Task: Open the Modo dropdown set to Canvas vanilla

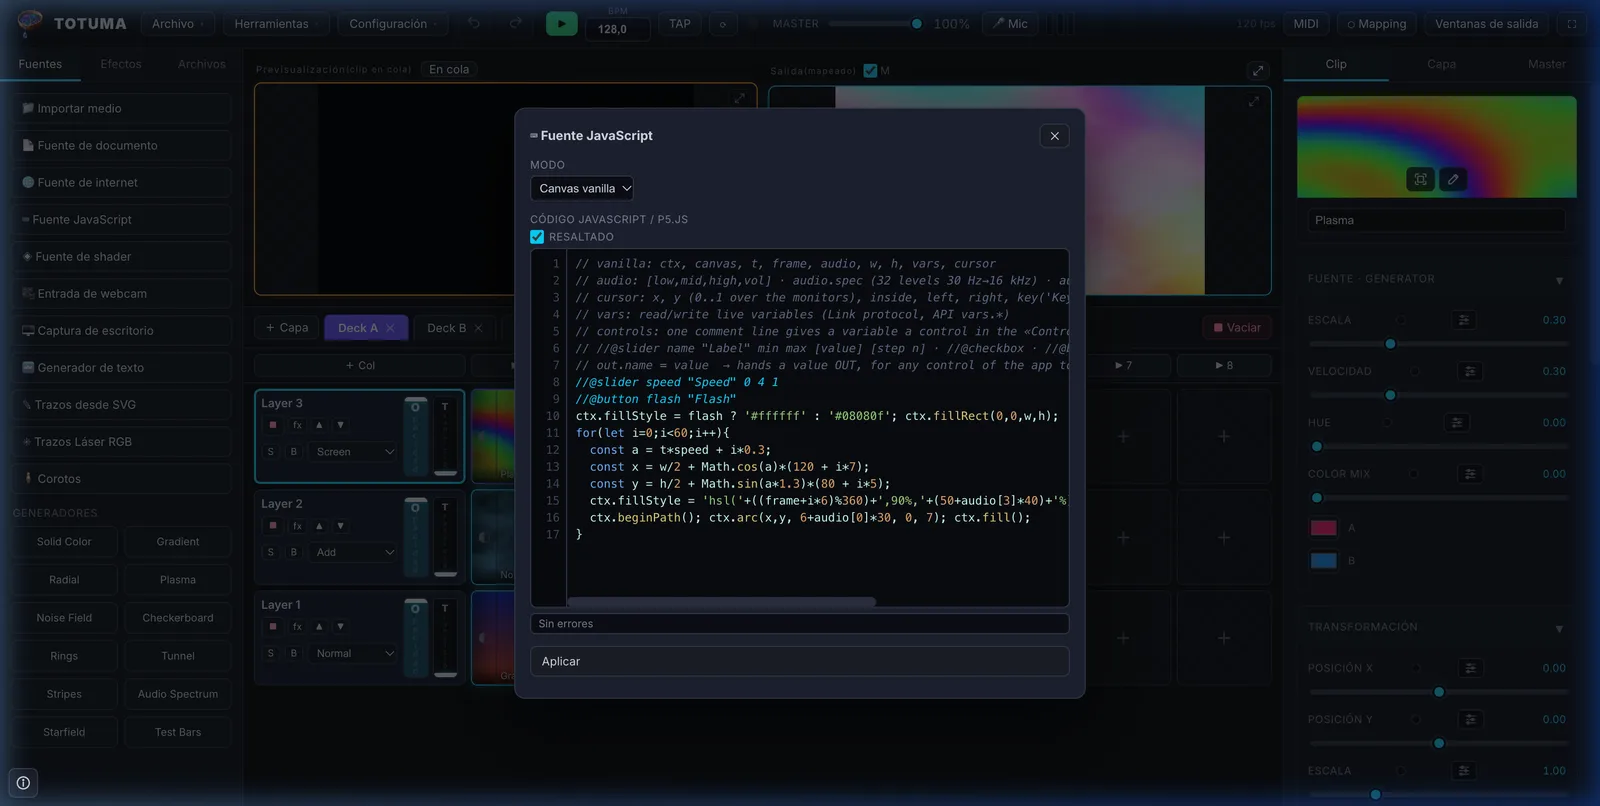Action: tap(582, 188)
